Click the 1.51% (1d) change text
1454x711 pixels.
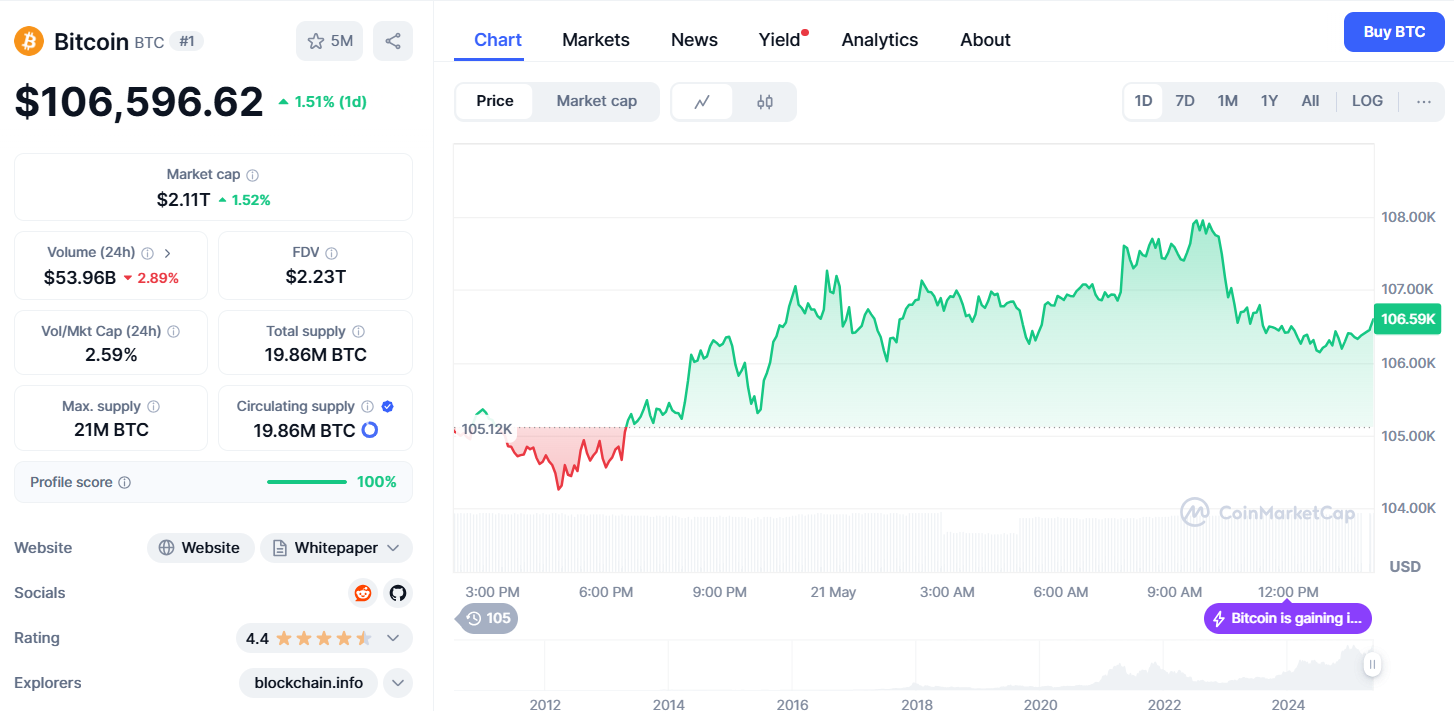[322, 102]
